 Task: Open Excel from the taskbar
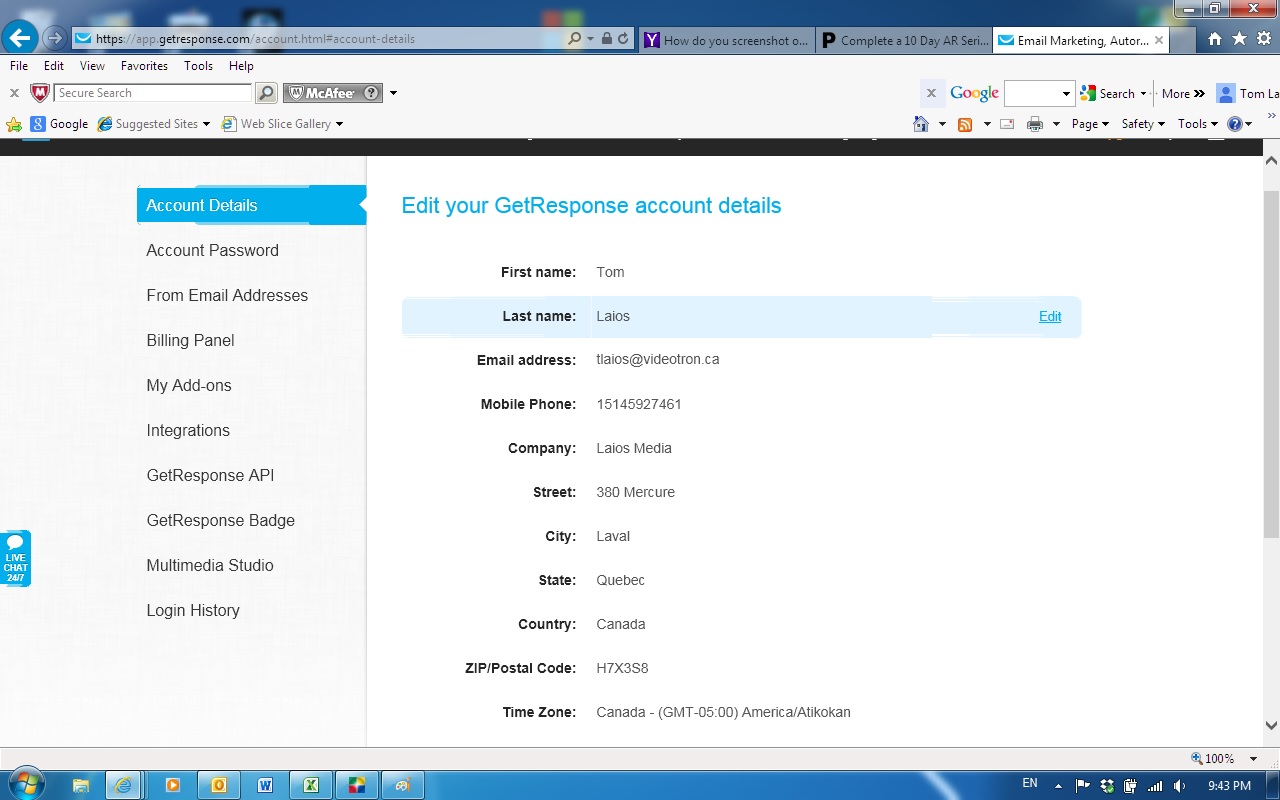point(311,785)
